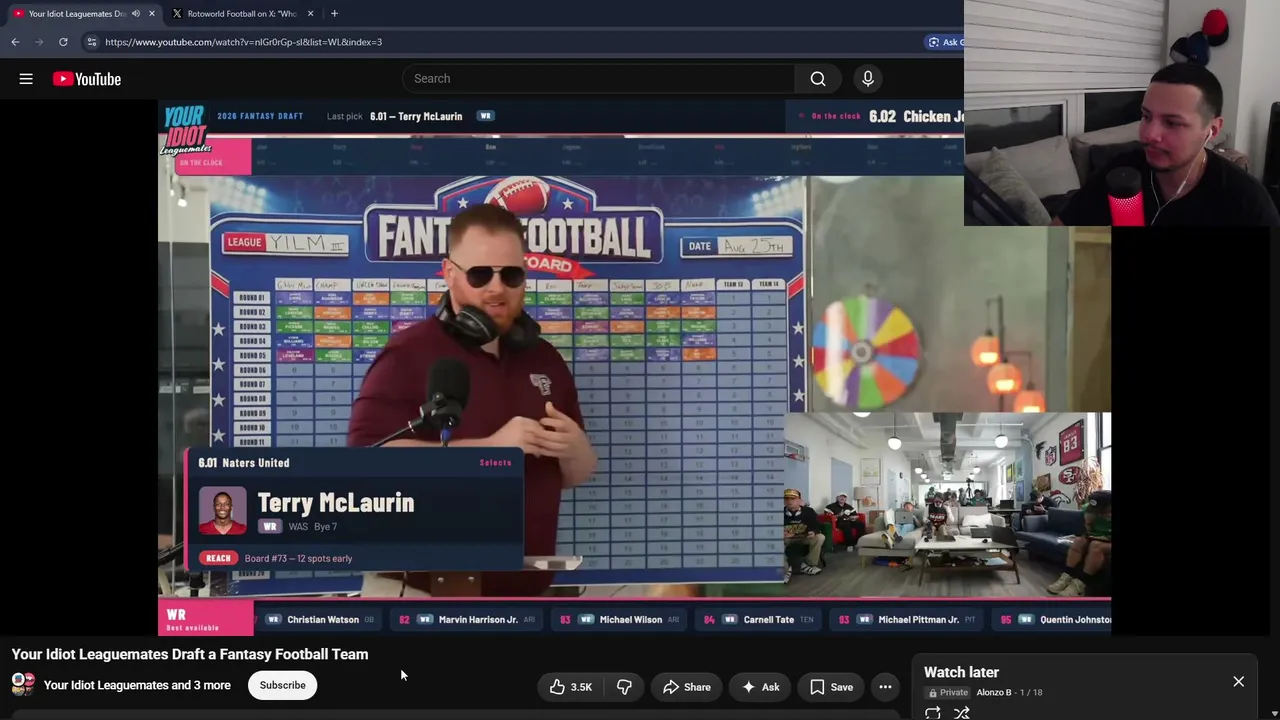Open the Ask AI button
1280x720 pixels.
(760, 687)
